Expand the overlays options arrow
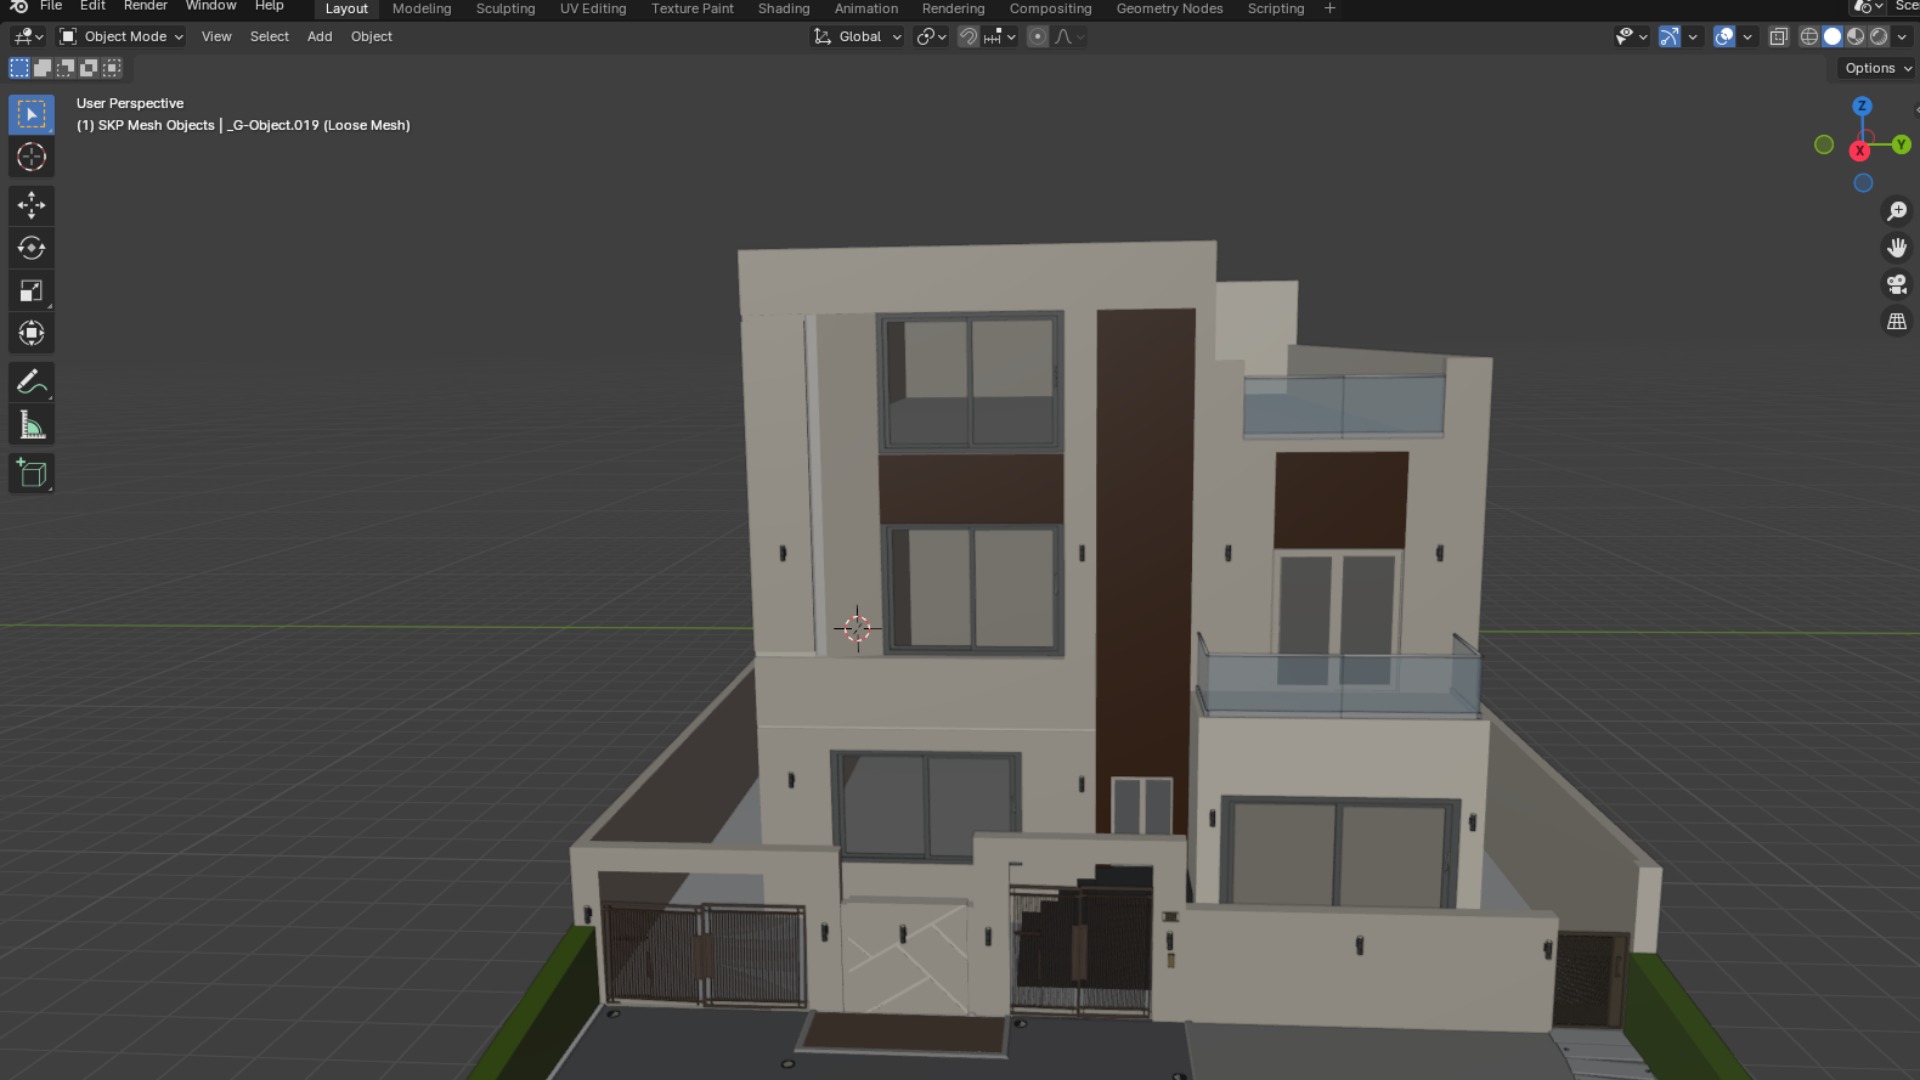1920x1080 pixels. pyautogui.click(x=1748, y=37)
